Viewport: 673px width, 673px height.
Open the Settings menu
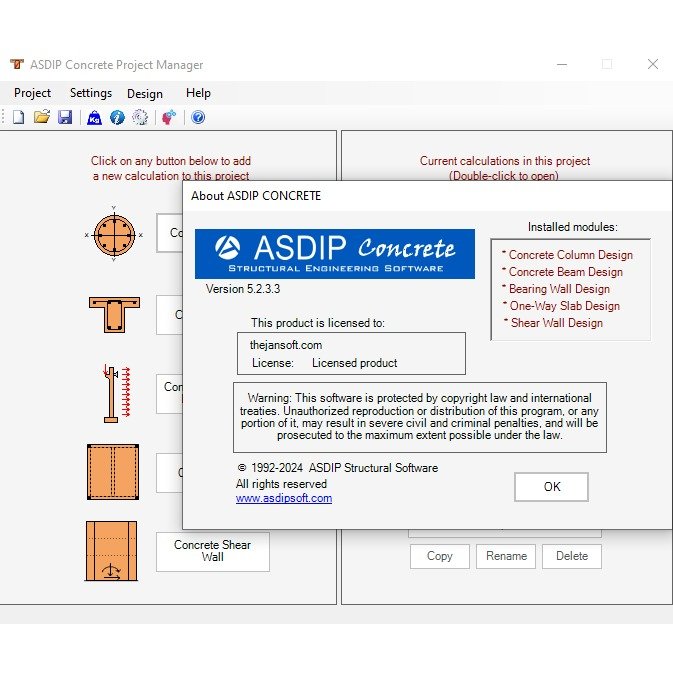tap(91, 93)
